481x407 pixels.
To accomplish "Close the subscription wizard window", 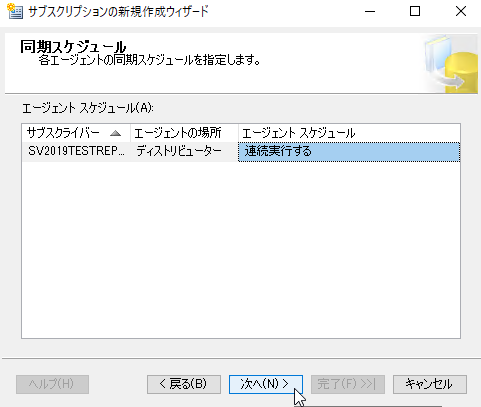I will pyautogui.click(x=461, y=11).
